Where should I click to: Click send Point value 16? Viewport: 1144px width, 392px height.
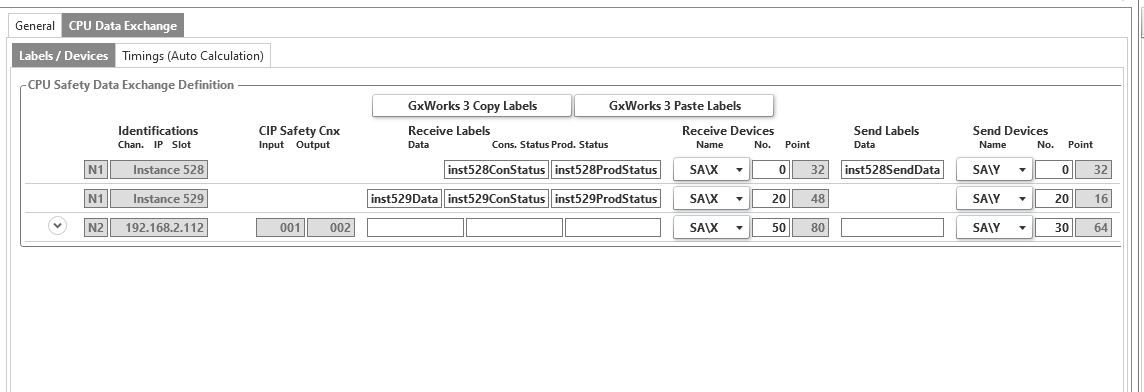1093,199
